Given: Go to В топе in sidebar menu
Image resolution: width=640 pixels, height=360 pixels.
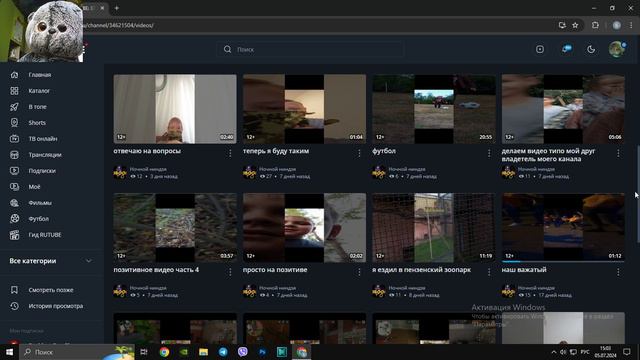Looking at the screenshot, I should tap(38, 107).
